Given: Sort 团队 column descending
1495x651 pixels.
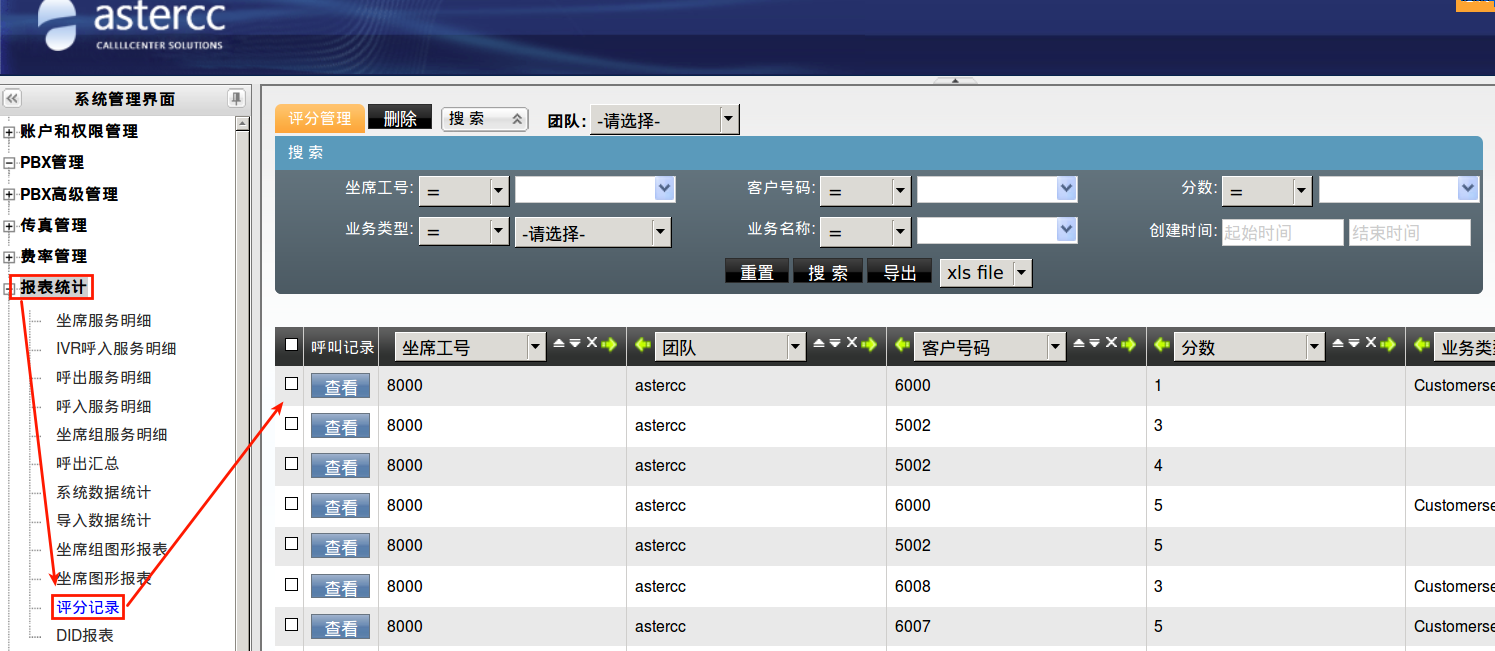Looking at the screenshot, I should coord(835,343).
